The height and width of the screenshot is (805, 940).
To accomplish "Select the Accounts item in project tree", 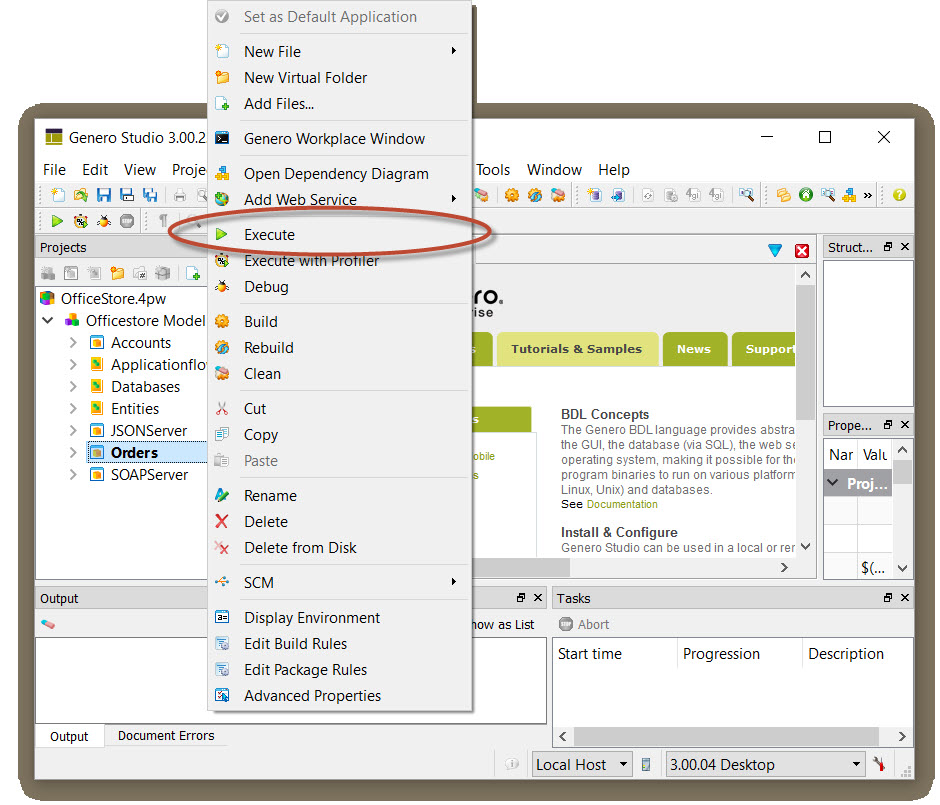I will (141, 343).
